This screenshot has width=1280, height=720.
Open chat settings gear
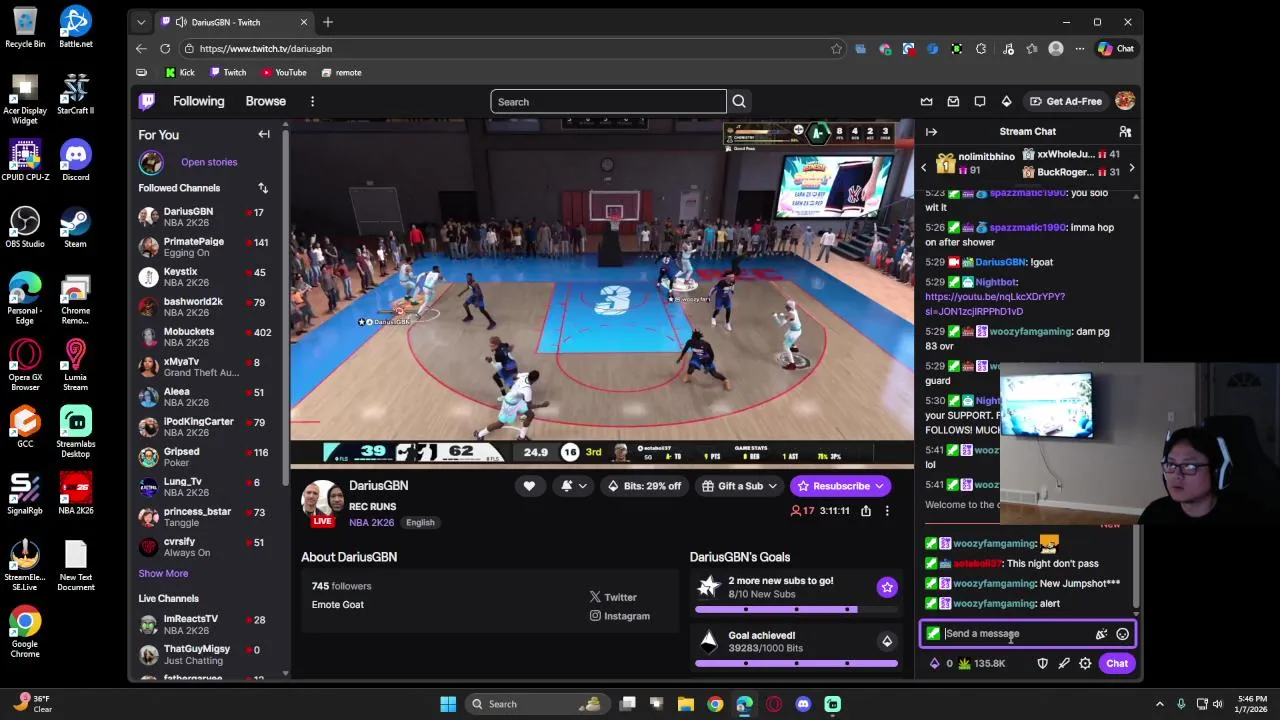[1085, 663]
